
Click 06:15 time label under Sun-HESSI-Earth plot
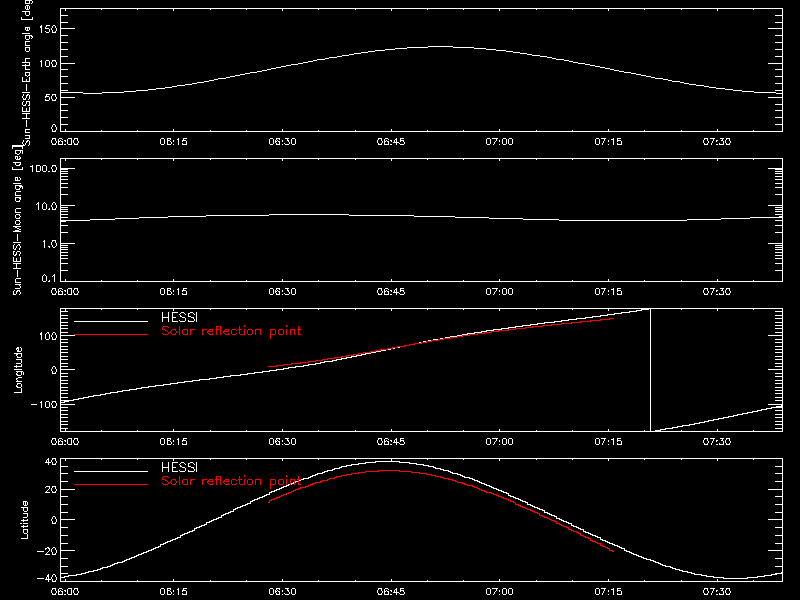173,141
